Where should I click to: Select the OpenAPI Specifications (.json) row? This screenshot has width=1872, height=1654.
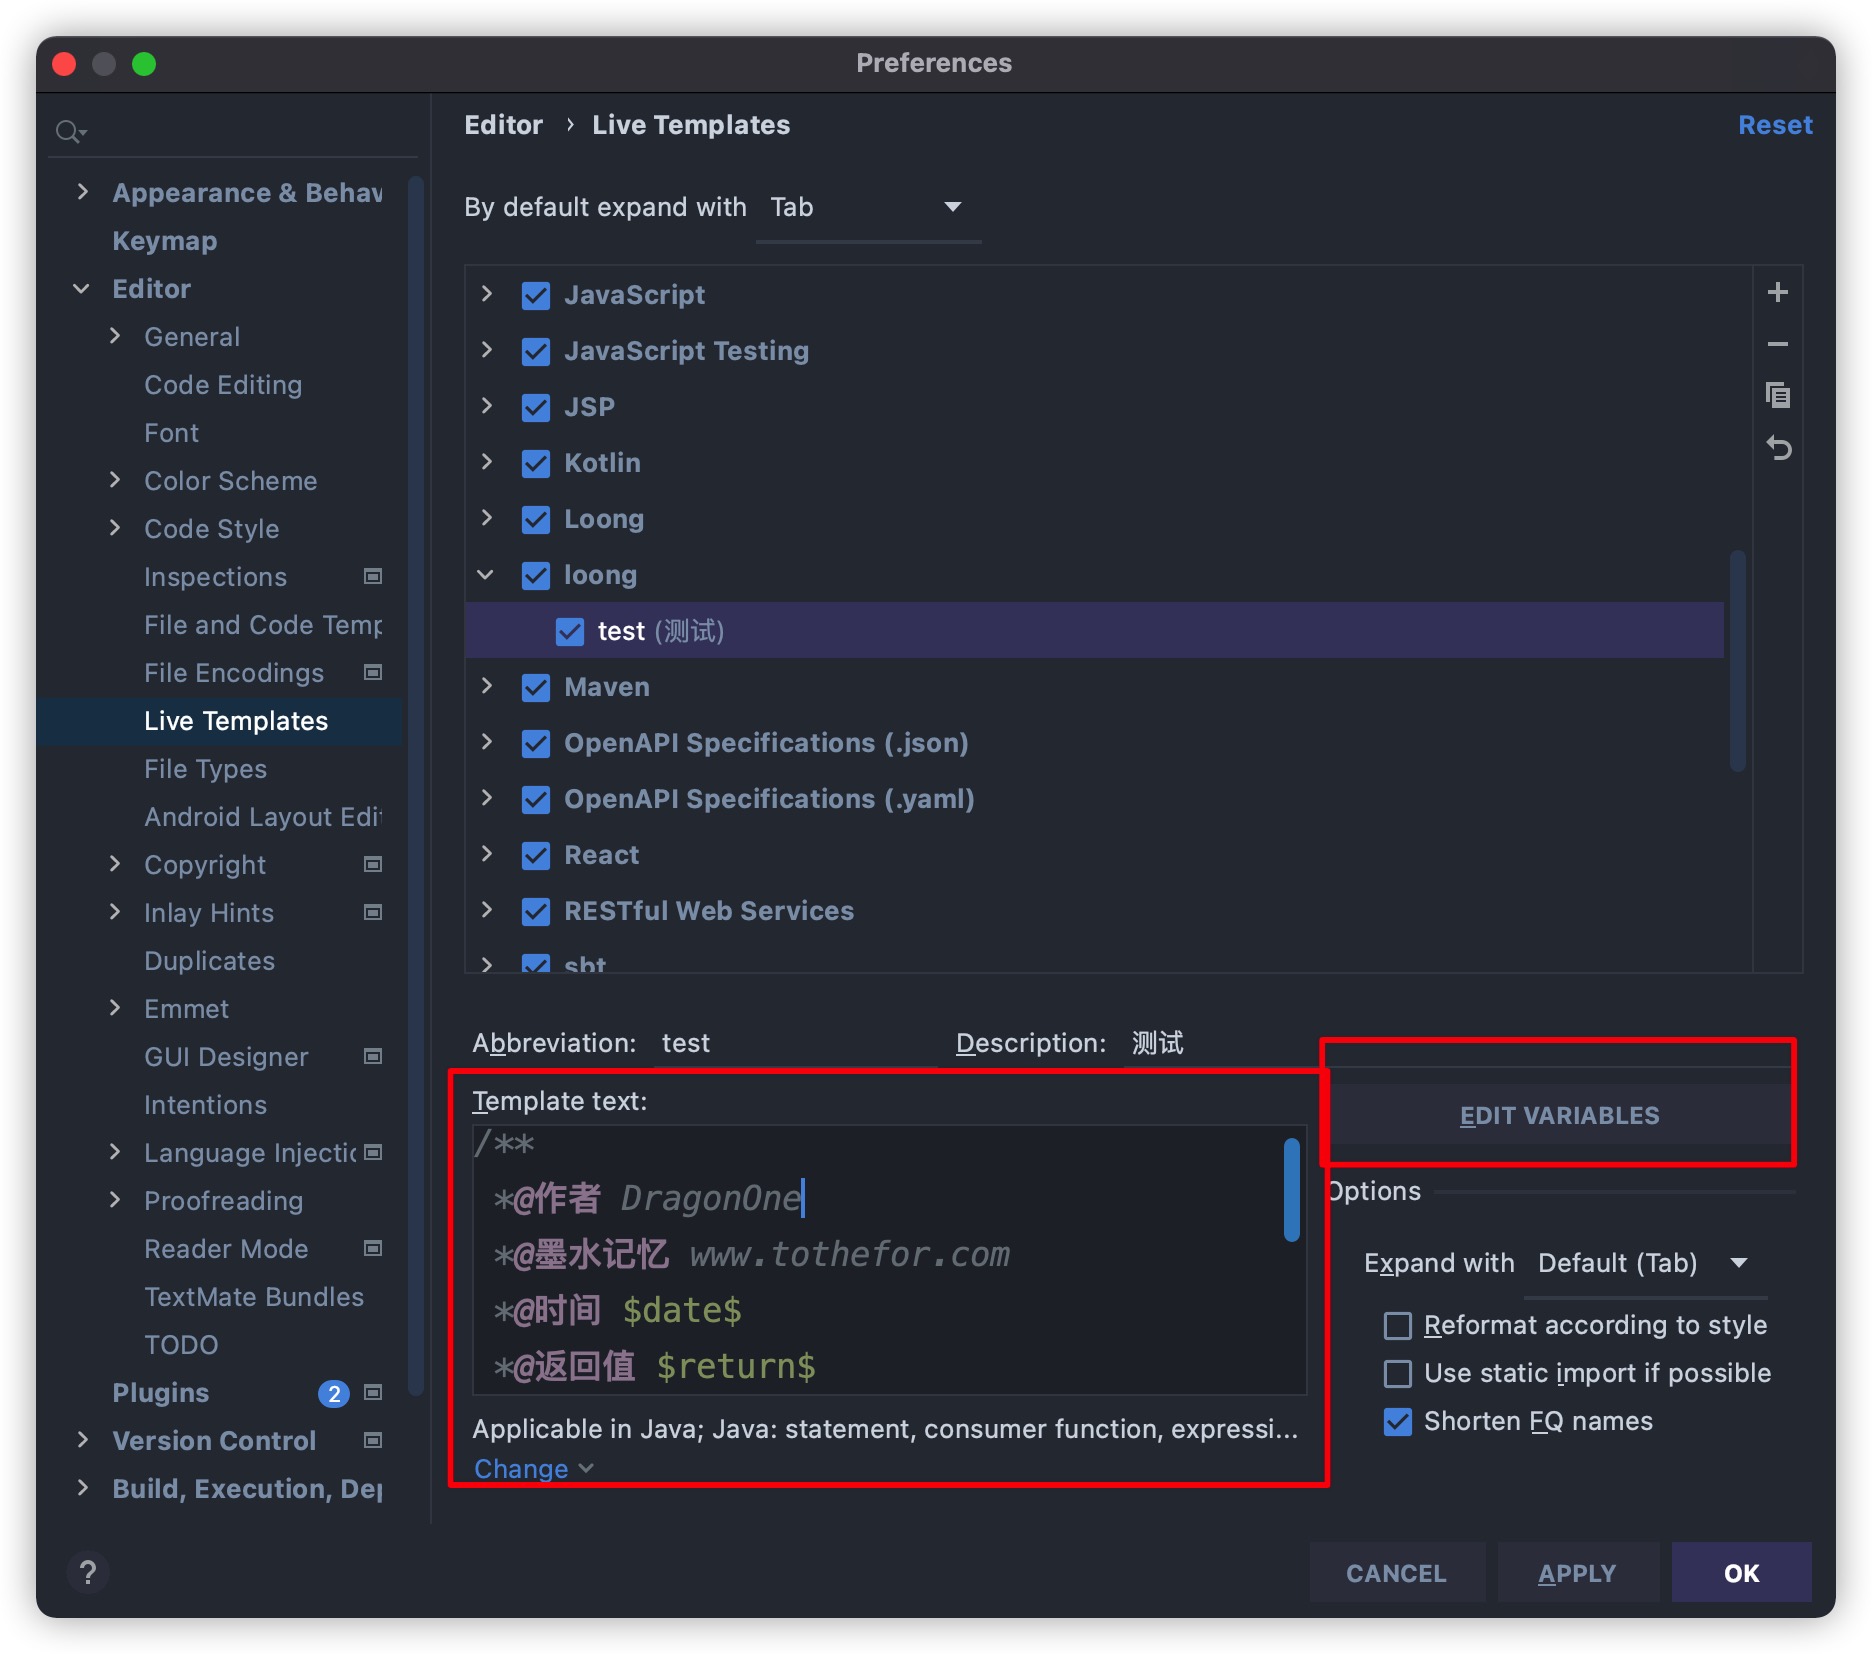click(x=1094, y=743)
